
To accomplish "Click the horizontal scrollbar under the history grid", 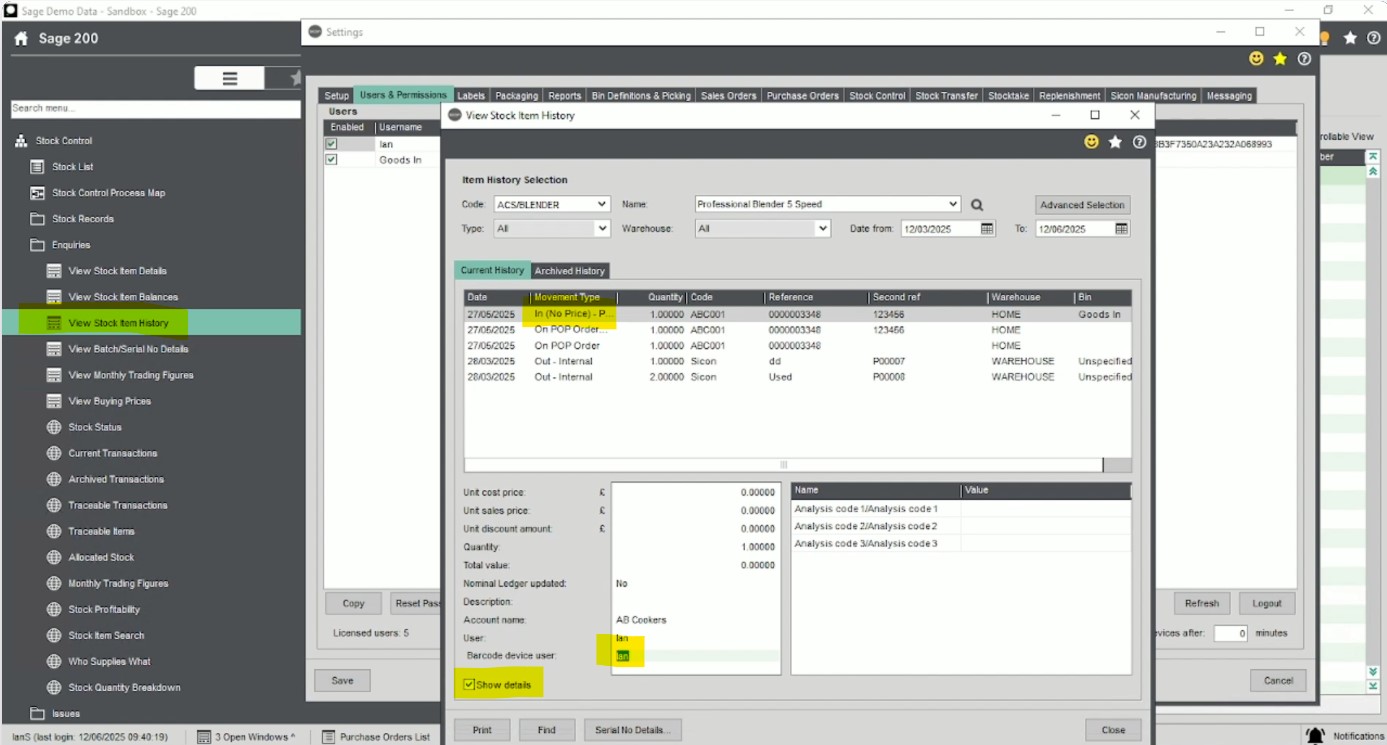I will point(783,465).
